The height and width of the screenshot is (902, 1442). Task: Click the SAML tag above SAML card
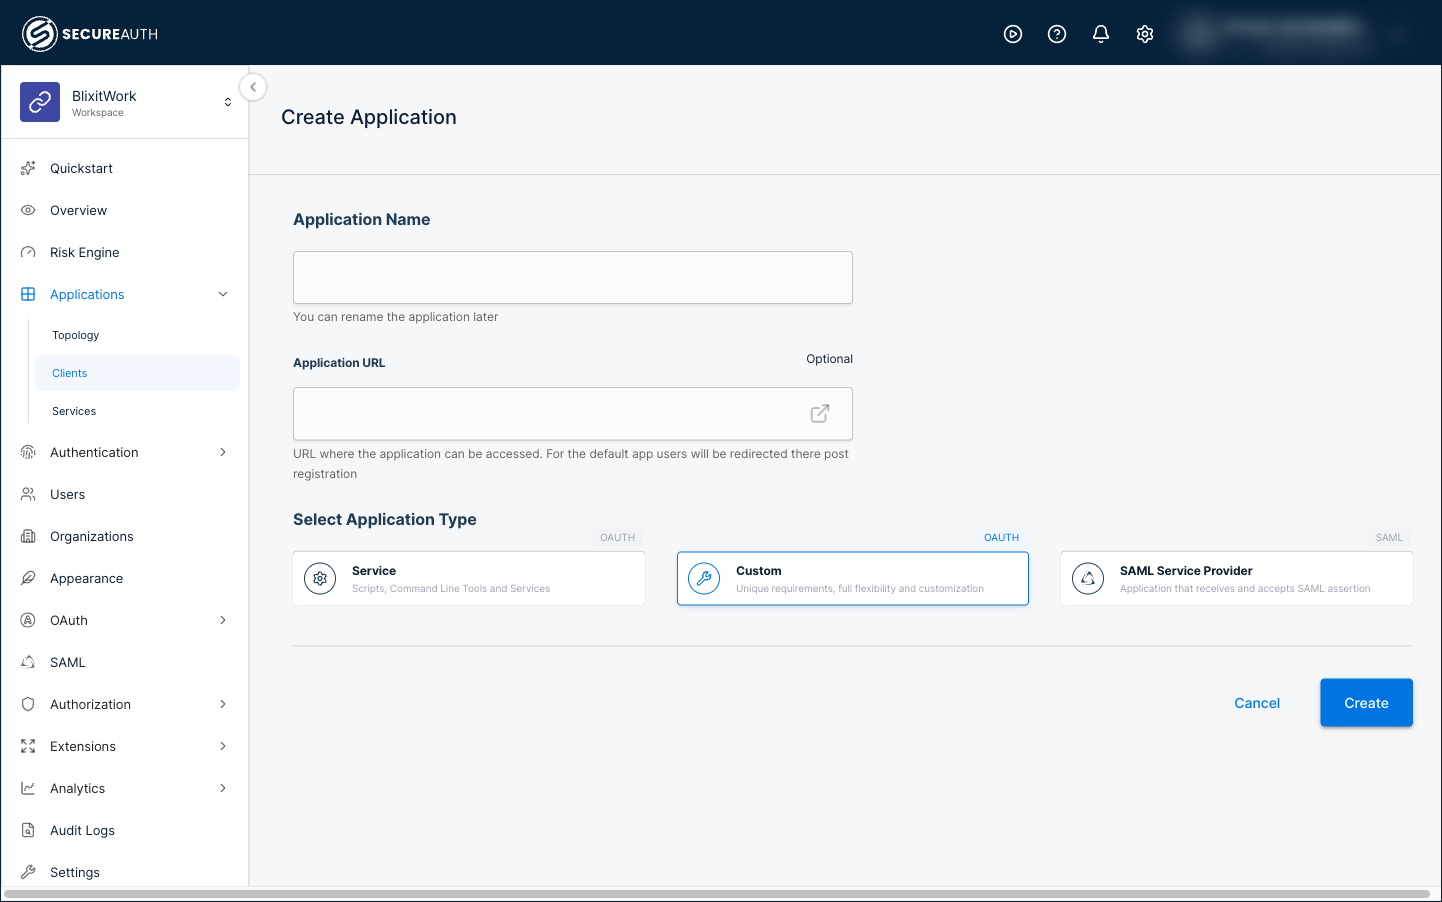1389,537
